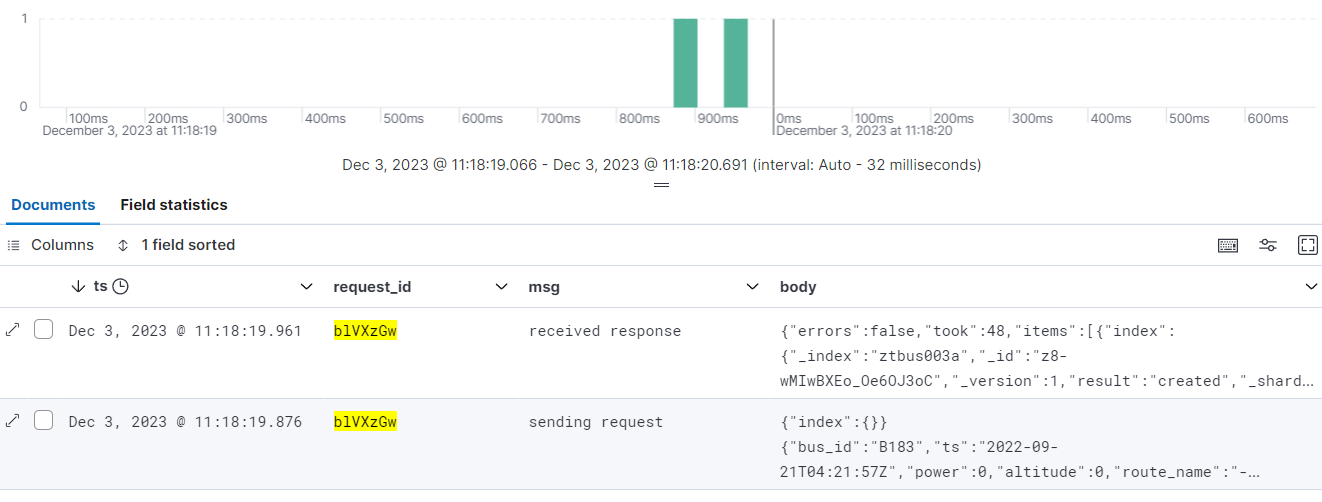Switch to Field statistics tab
Image resolution: width=1322 pixels, height=502 pixels.
coord(174,205)
